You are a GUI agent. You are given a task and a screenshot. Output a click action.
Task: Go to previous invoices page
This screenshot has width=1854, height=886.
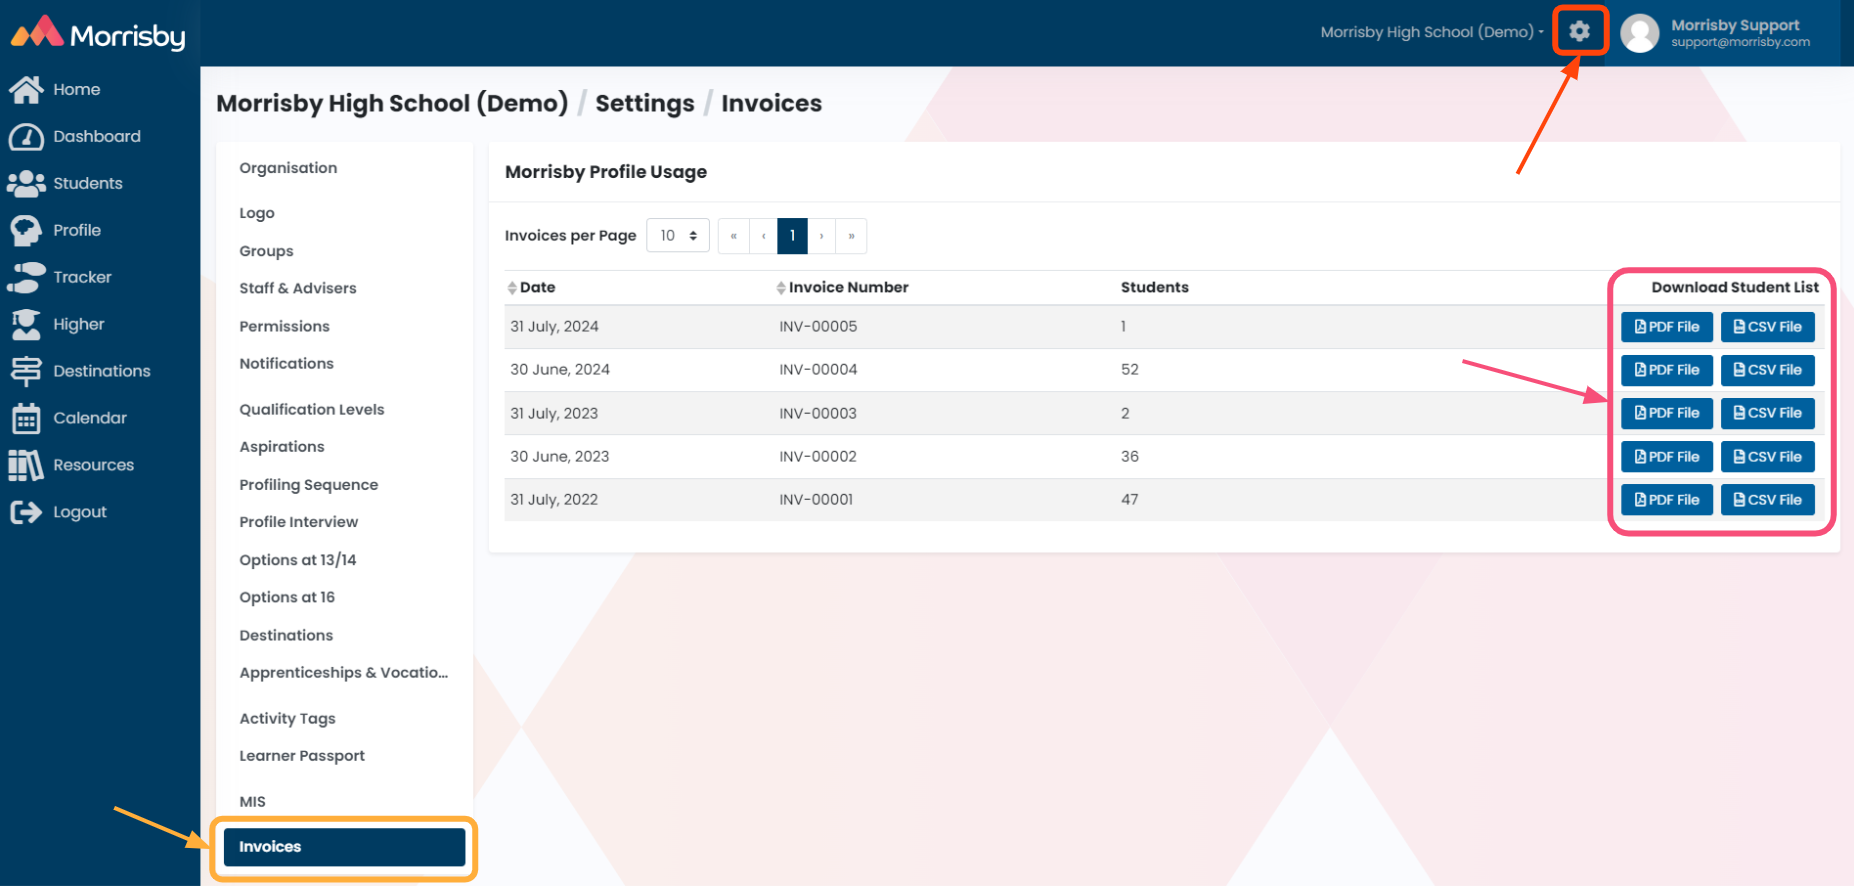pyautogui.click(x=764, y=236)
